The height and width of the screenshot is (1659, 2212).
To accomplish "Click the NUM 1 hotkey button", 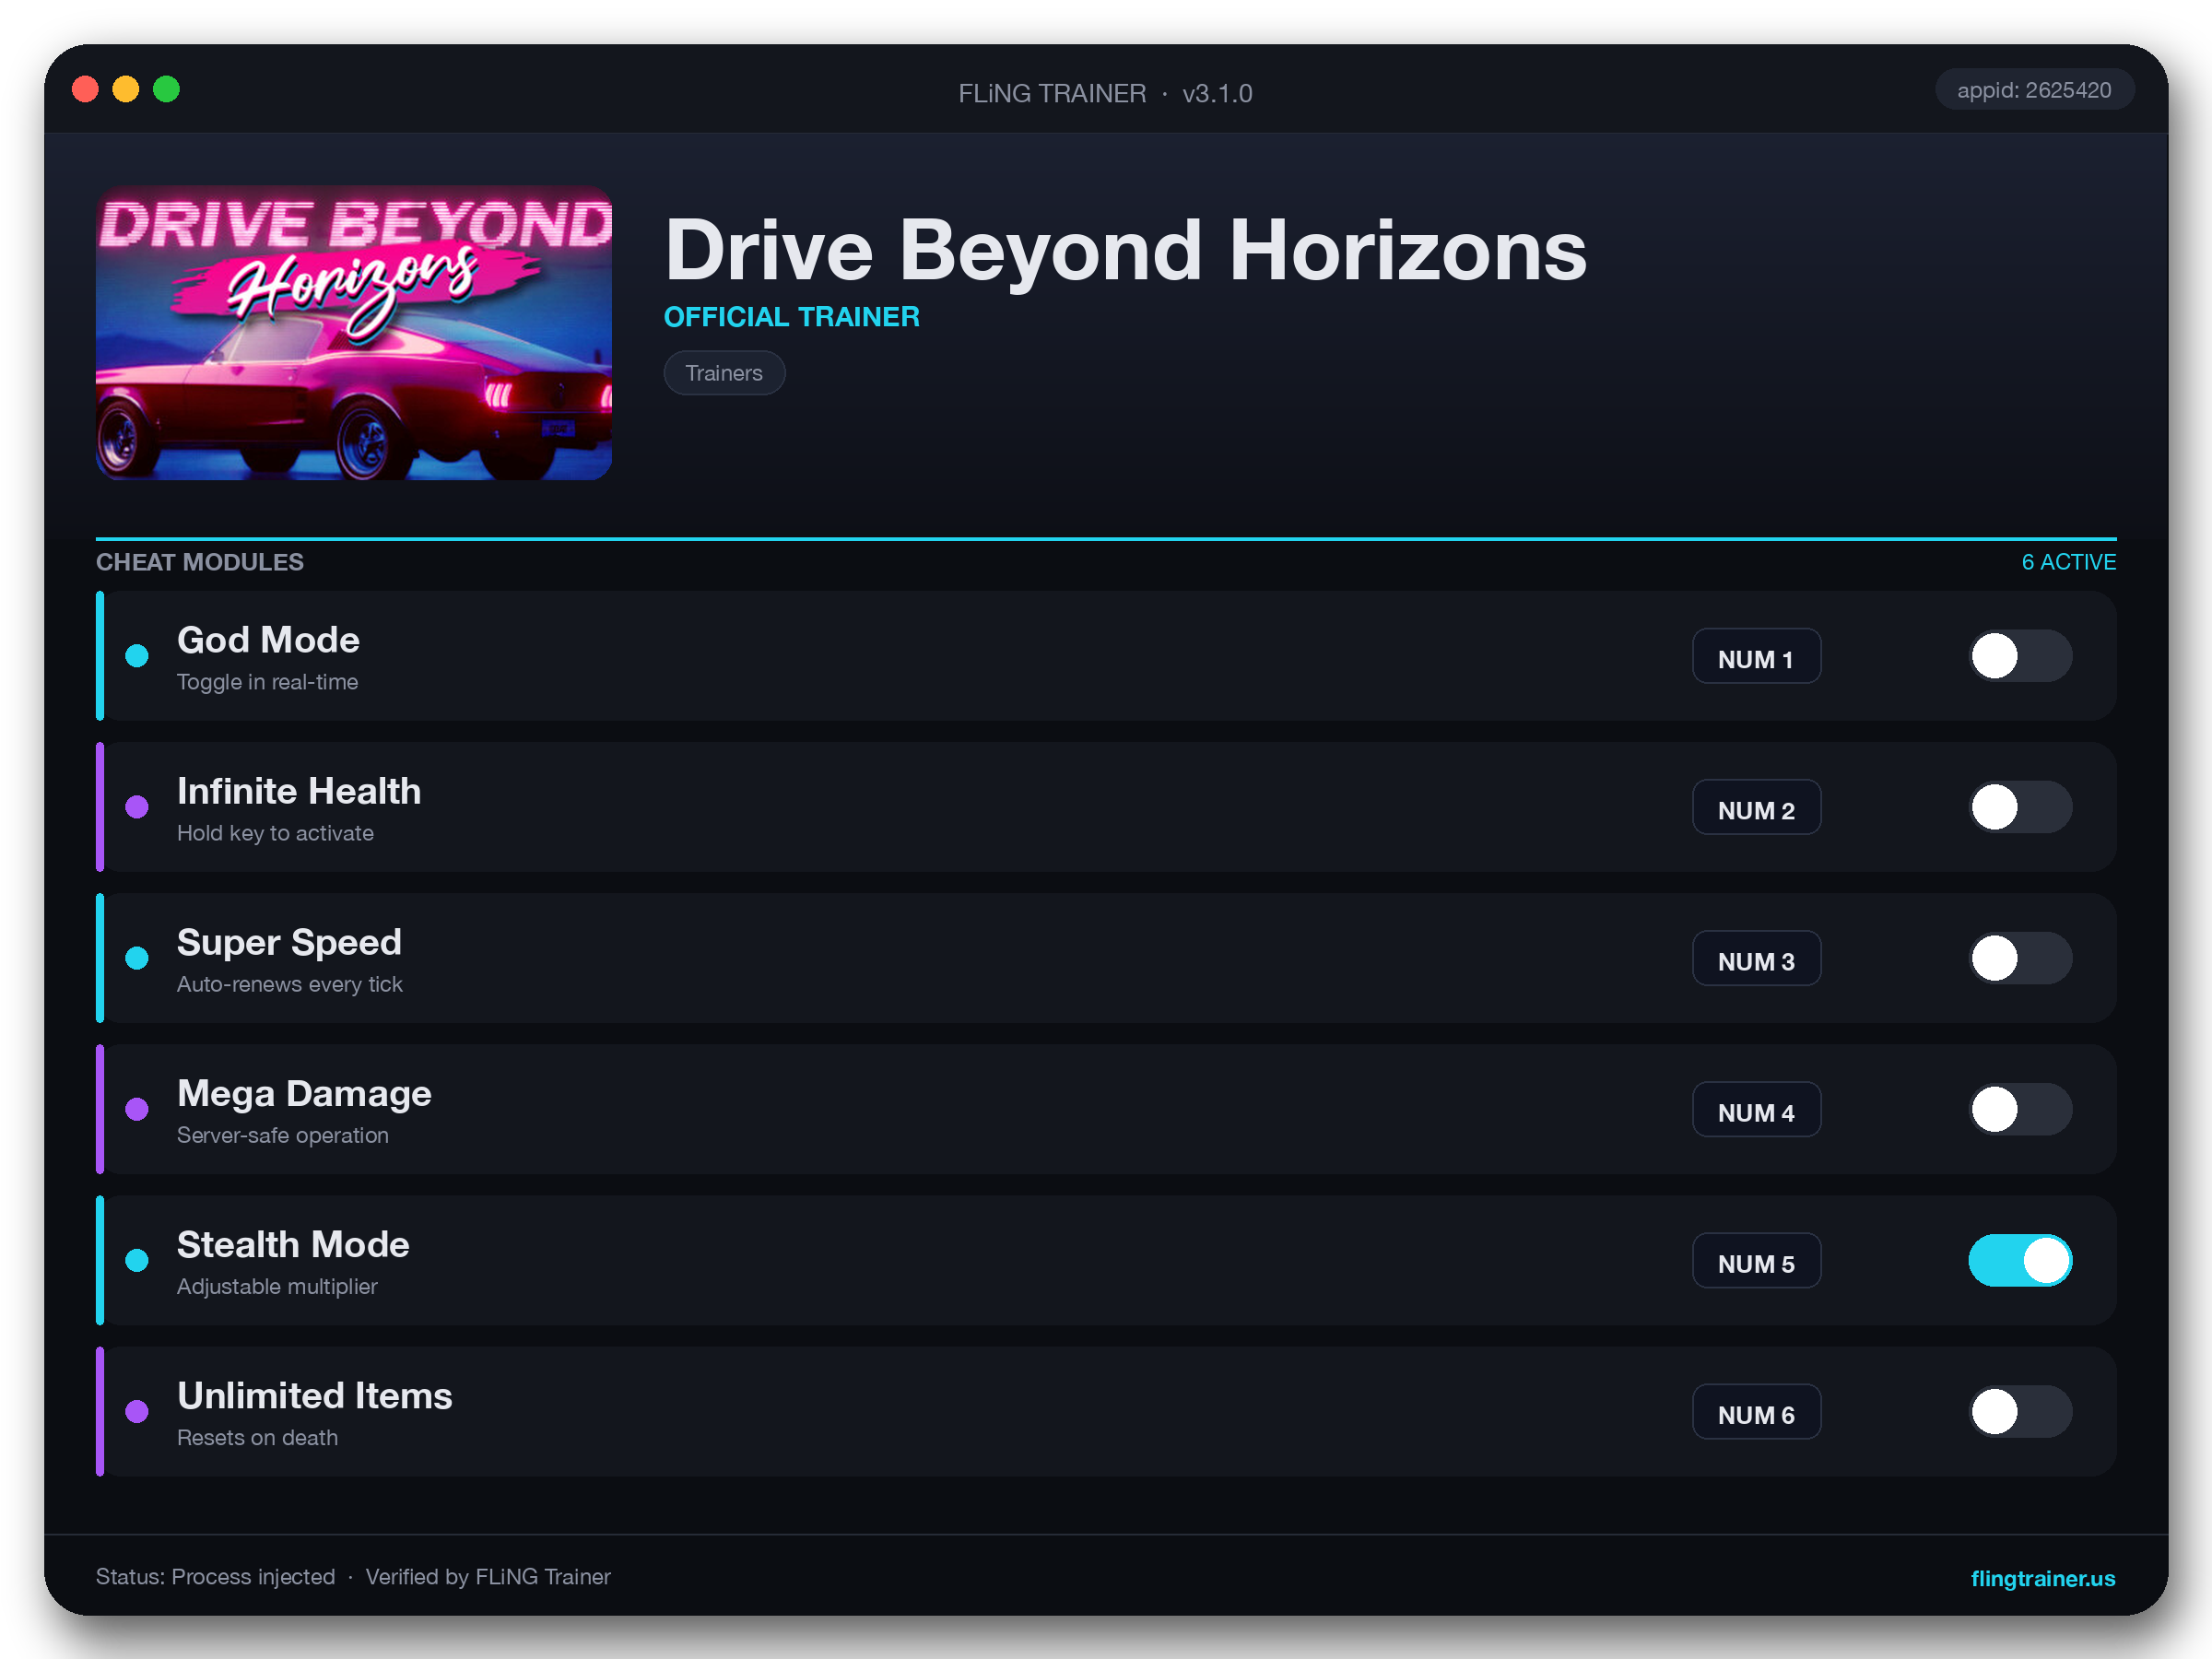I will tap(1756, 656).
